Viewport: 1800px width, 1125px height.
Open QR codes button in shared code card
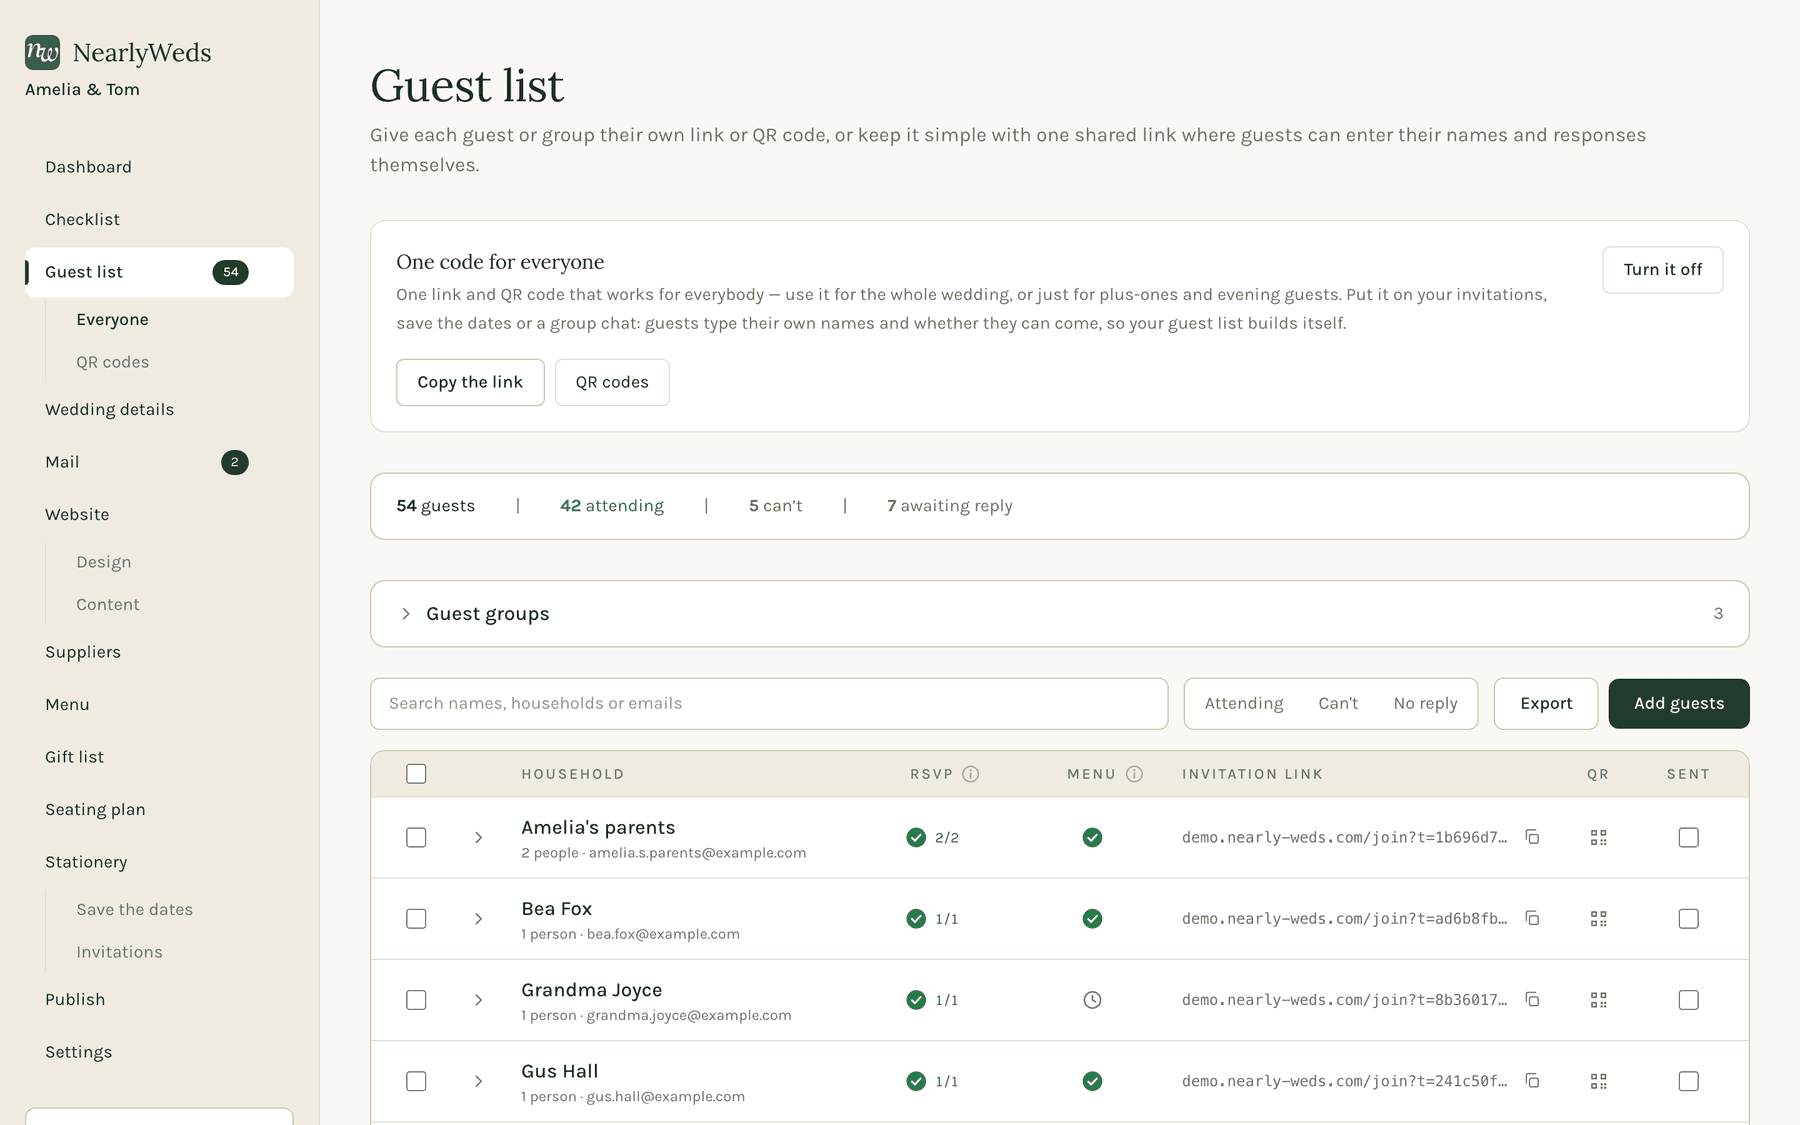pyautogui.click(x=612, y=382)
